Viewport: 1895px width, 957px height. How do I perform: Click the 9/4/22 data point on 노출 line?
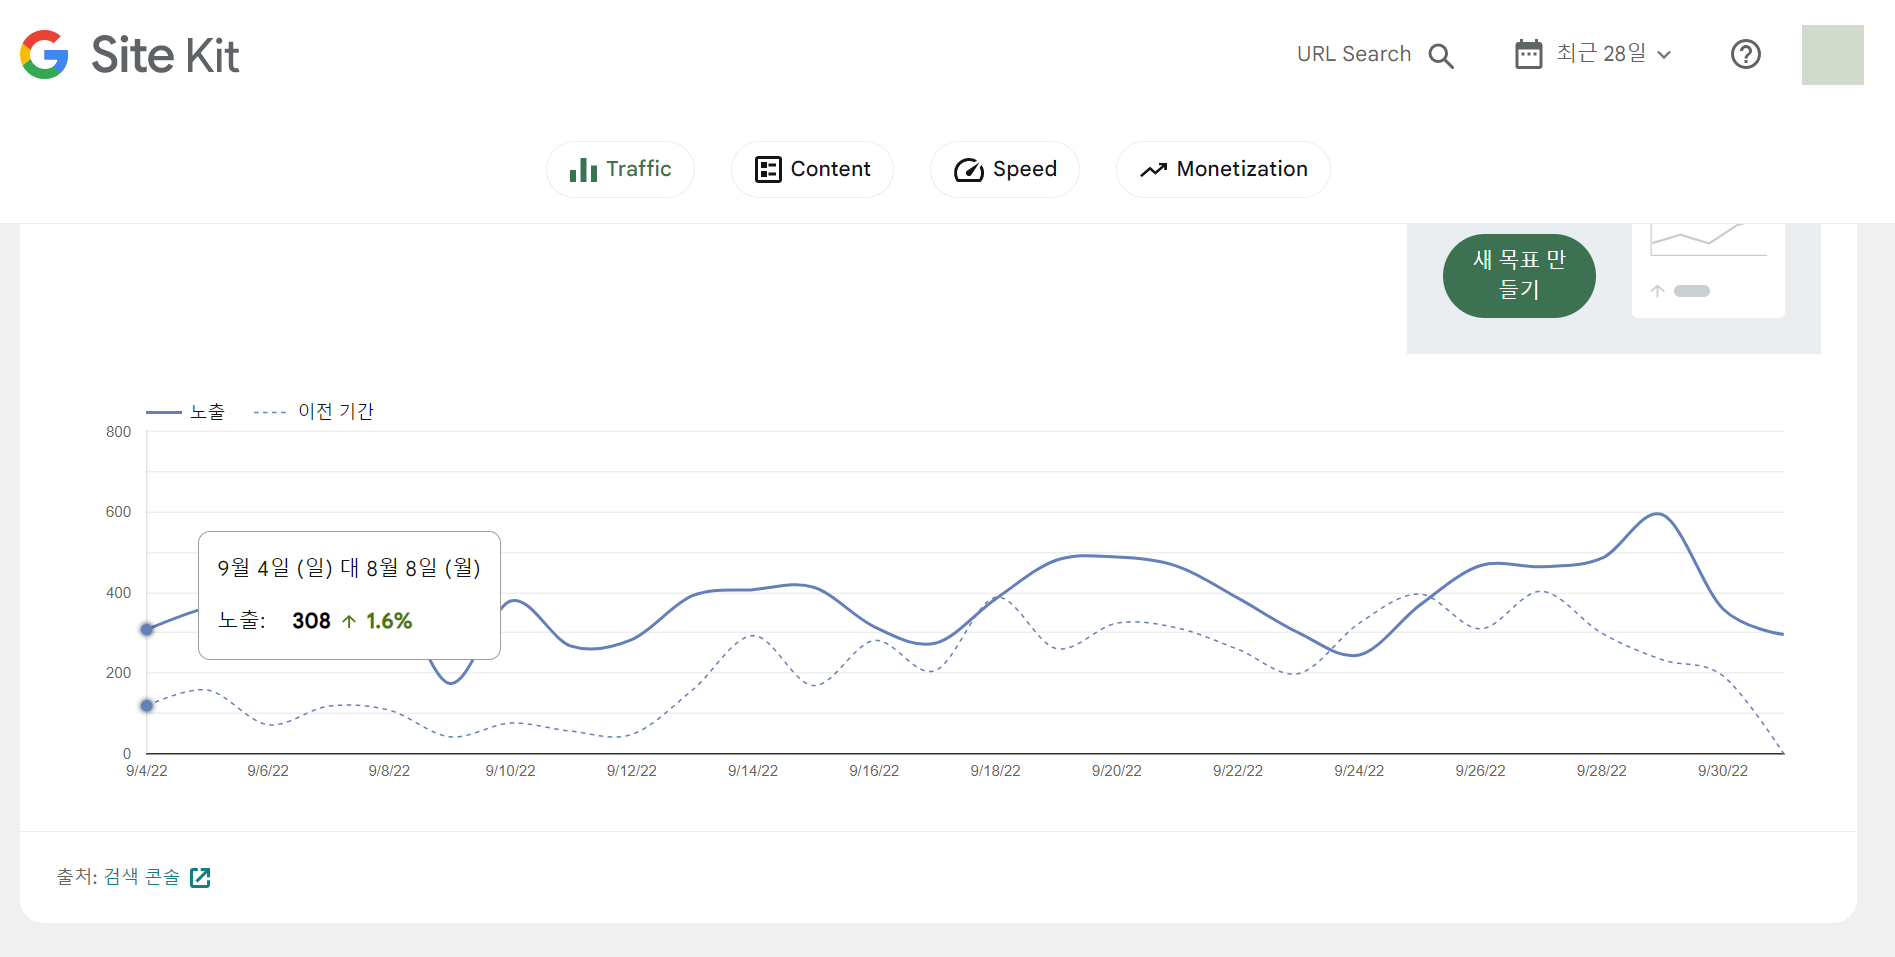click(147, 629)
